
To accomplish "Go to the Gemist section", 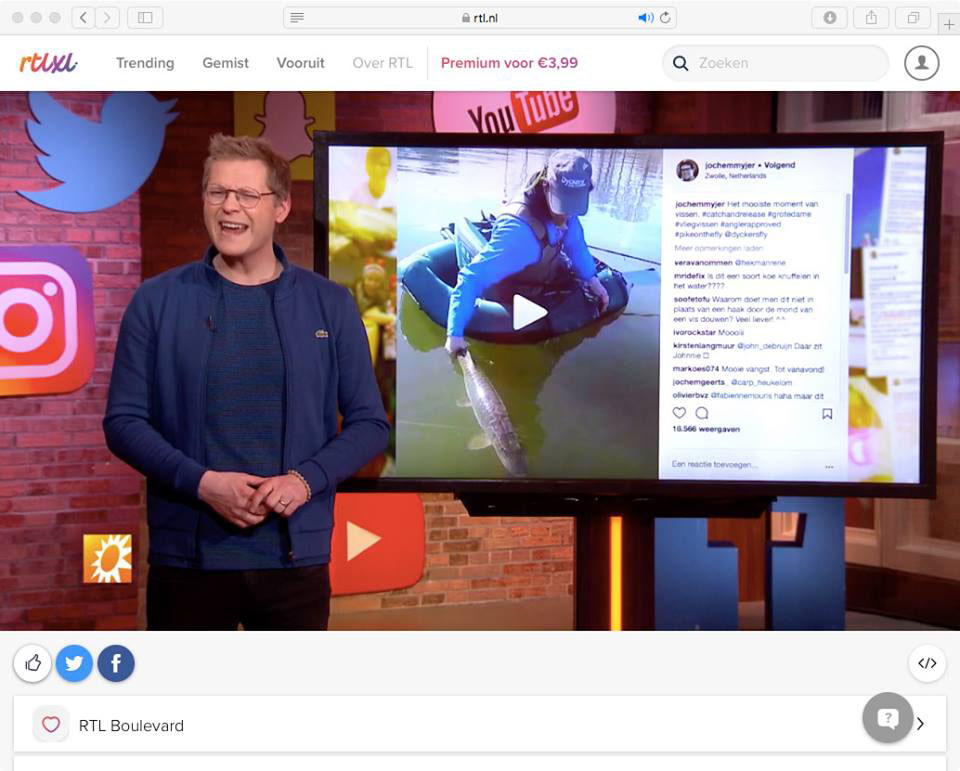I will click(226, 63).
